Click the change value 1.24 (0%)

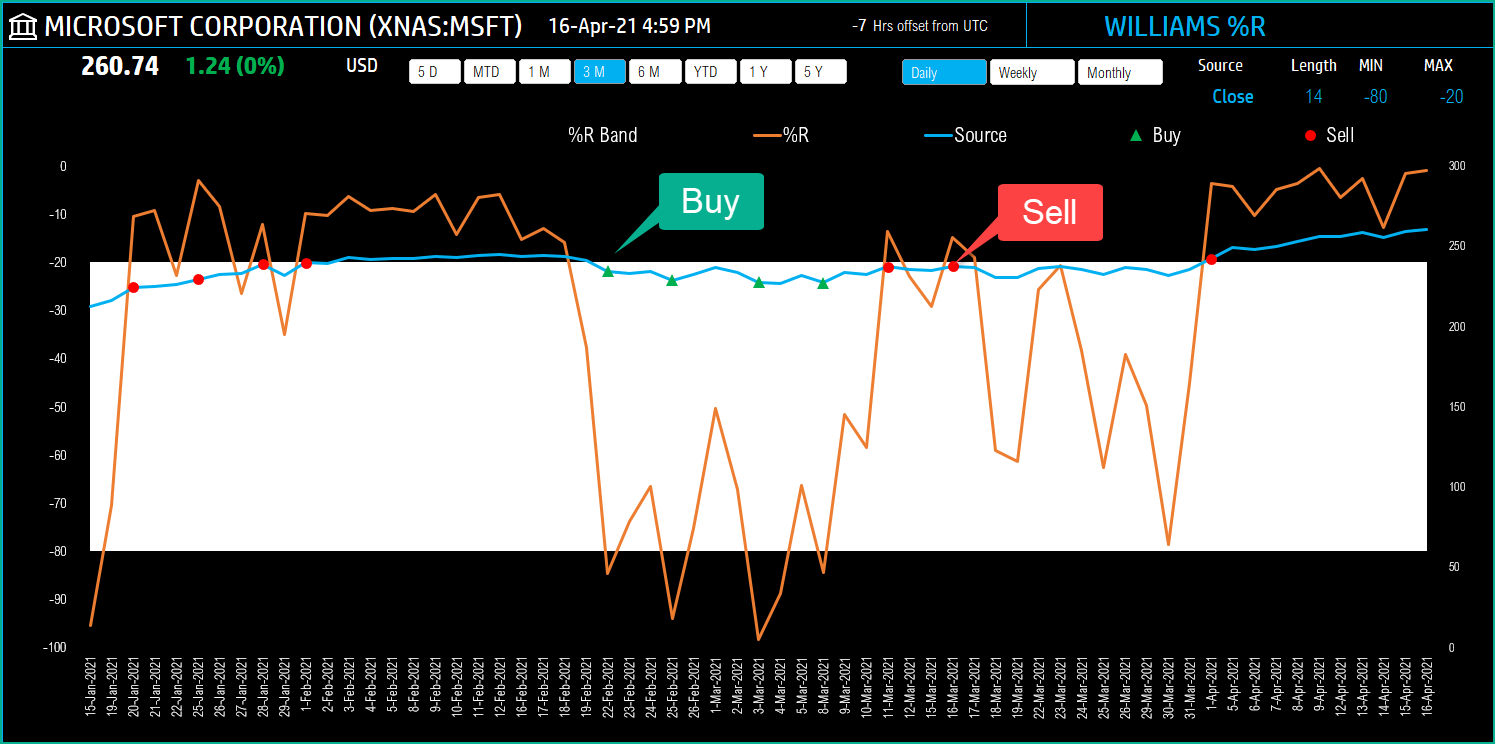235,66
